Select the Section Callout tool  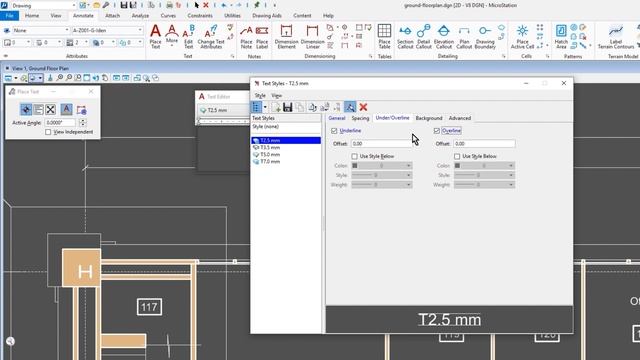click(x=405, y=37)
